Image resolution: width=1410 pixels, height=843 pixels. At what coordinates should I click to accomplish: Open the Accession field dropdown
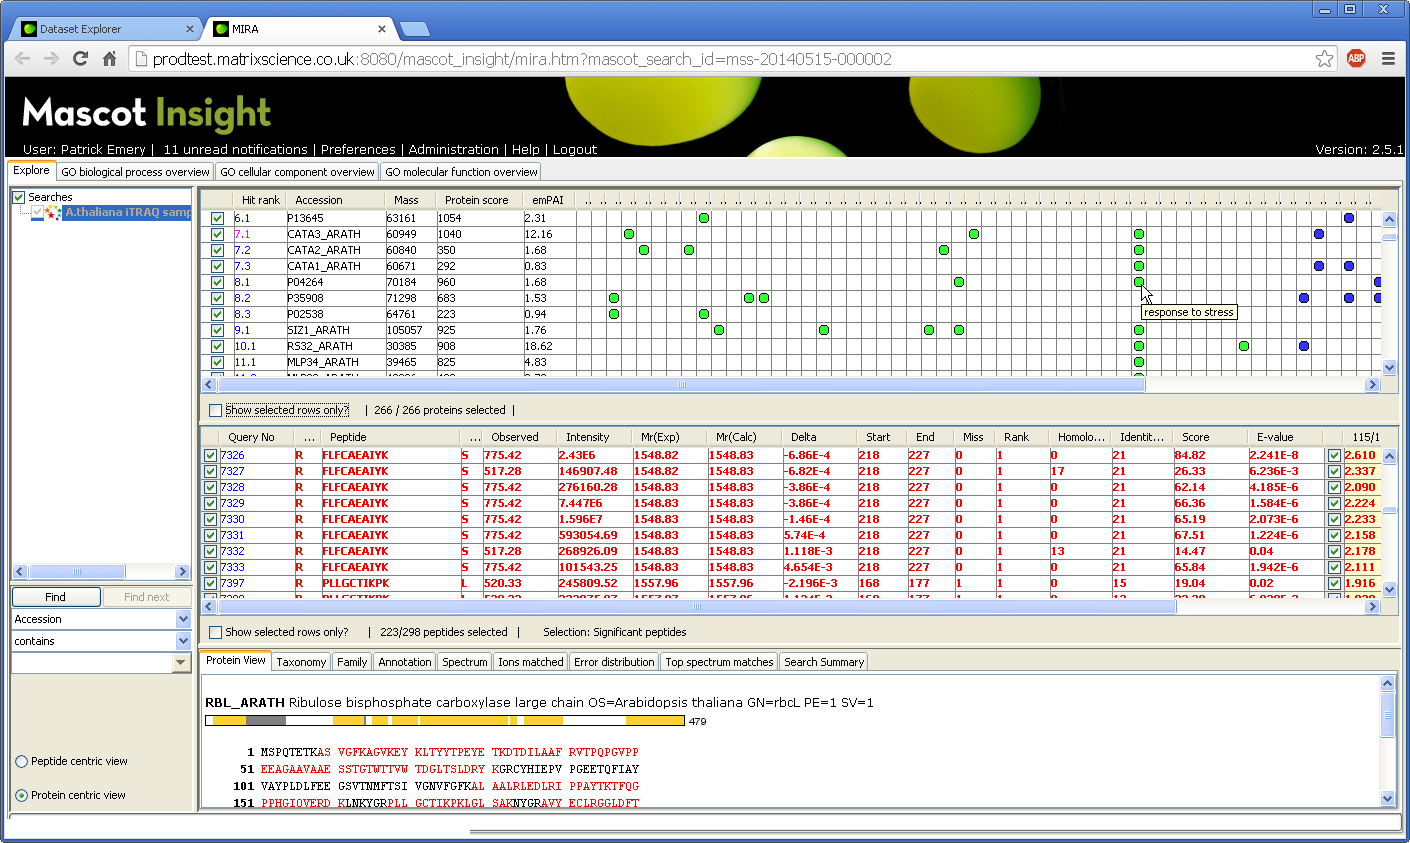coord(183,619)
